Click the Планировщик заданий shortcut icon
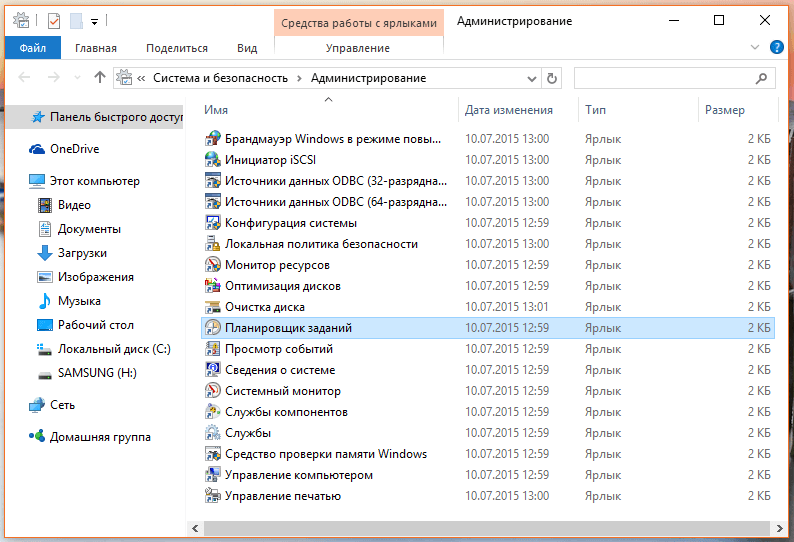Image resolution: width=794 pixels, height=542 pixels. tap(212, 328)
